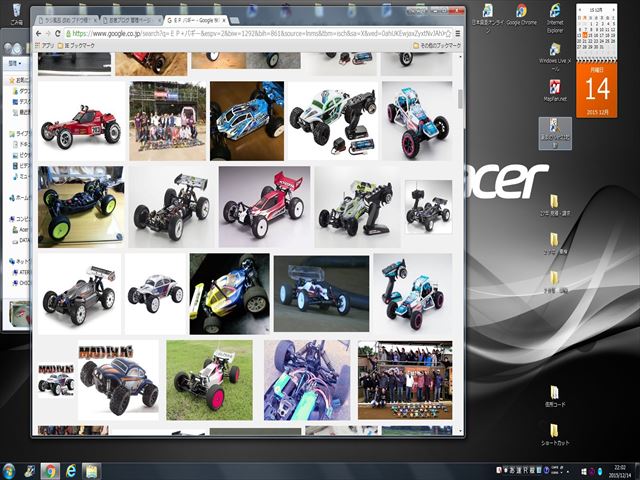Open the red buggy with red wing image
Screen dimensions: 640x480
264,207
